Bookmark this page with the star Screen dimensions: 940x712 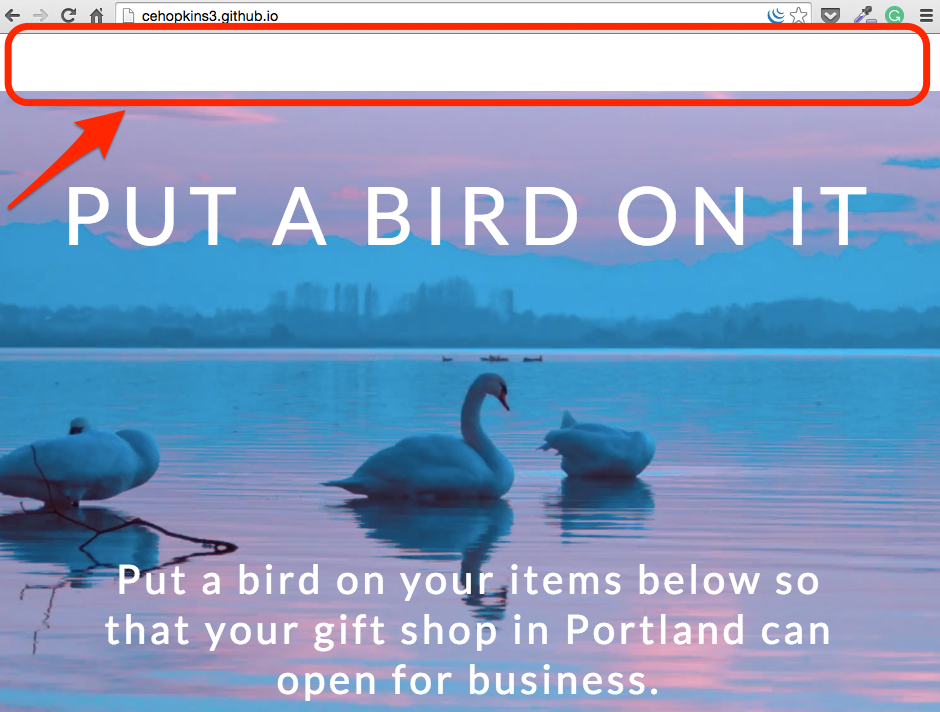click(799, 15)
